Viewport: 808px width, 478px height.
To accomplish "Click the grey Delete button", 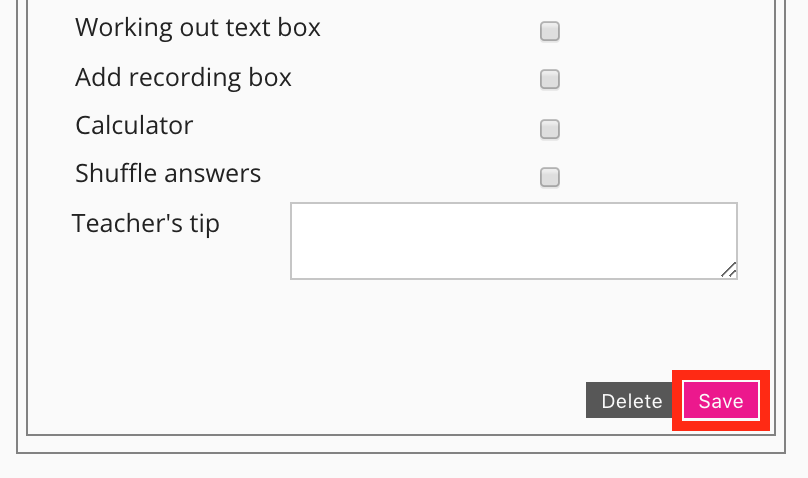I will (631, 401).
